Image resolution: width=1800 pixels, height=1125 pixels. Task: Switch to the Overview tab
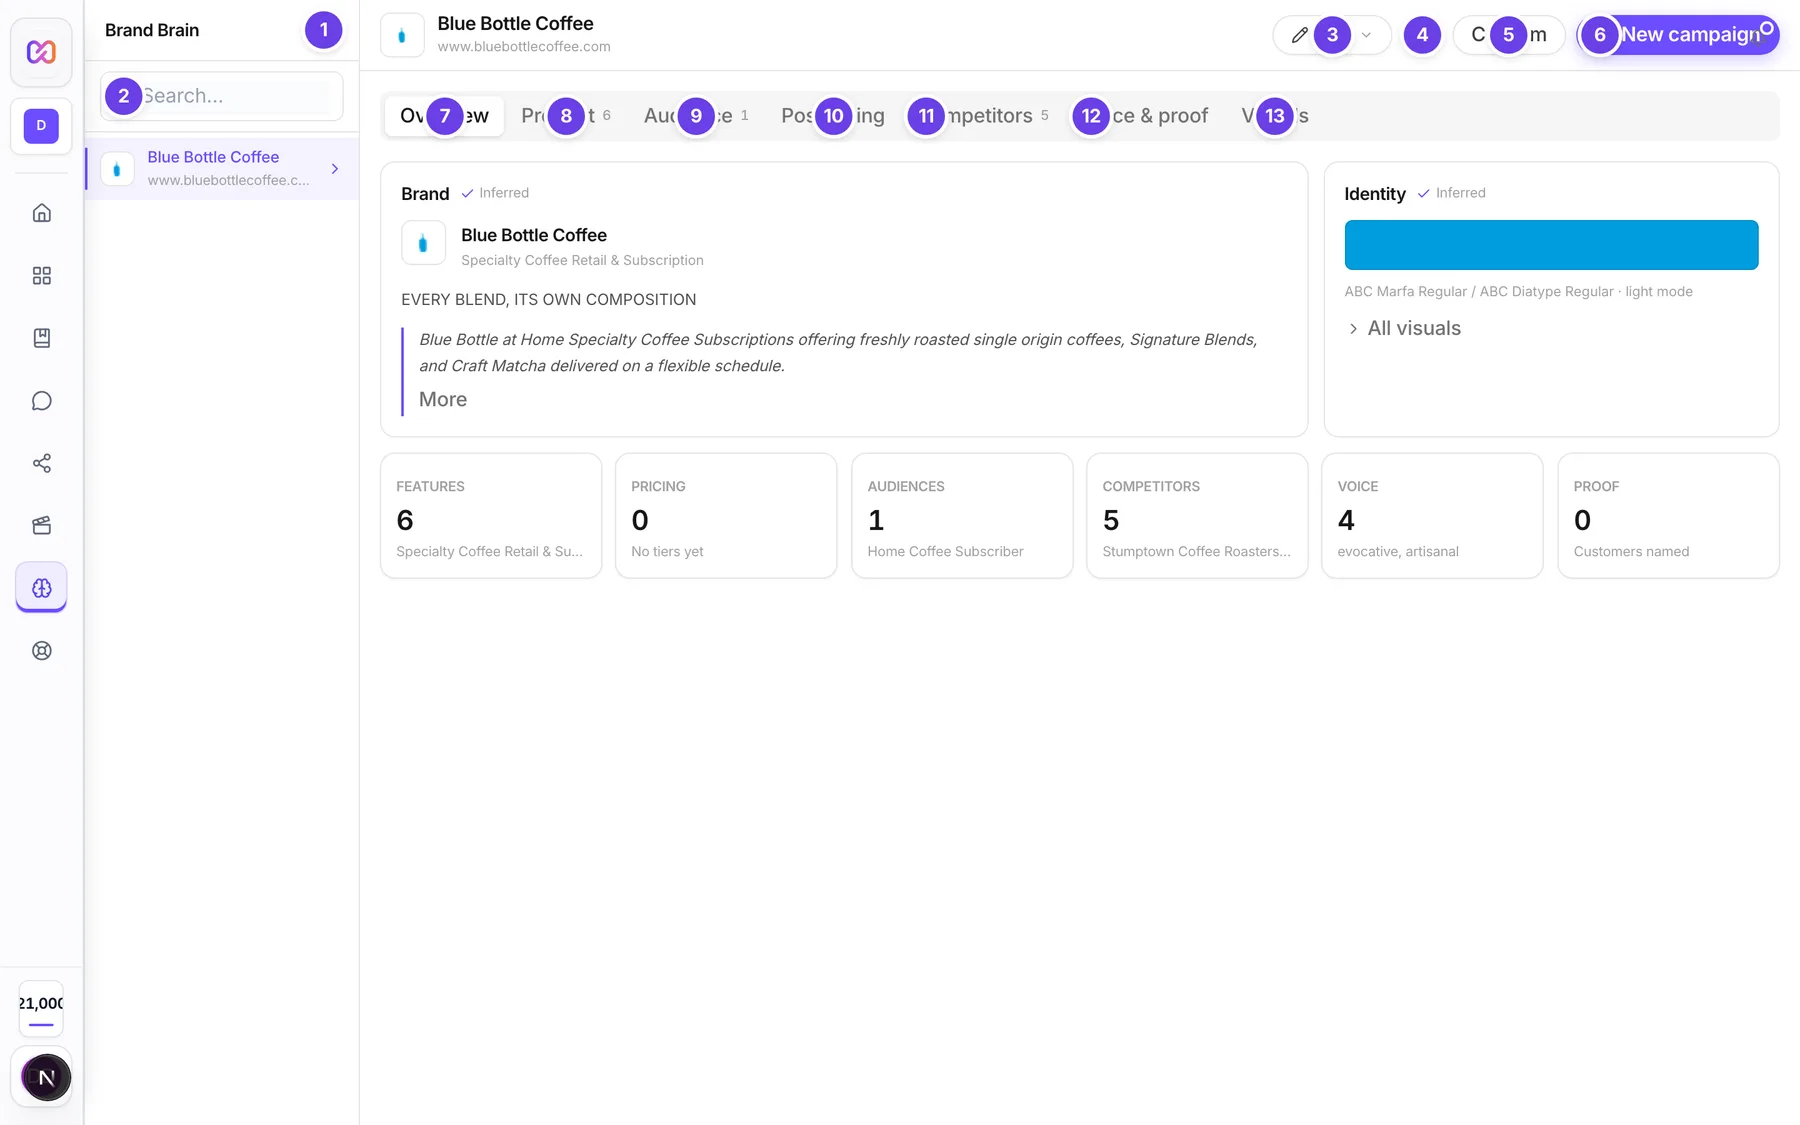444,116
